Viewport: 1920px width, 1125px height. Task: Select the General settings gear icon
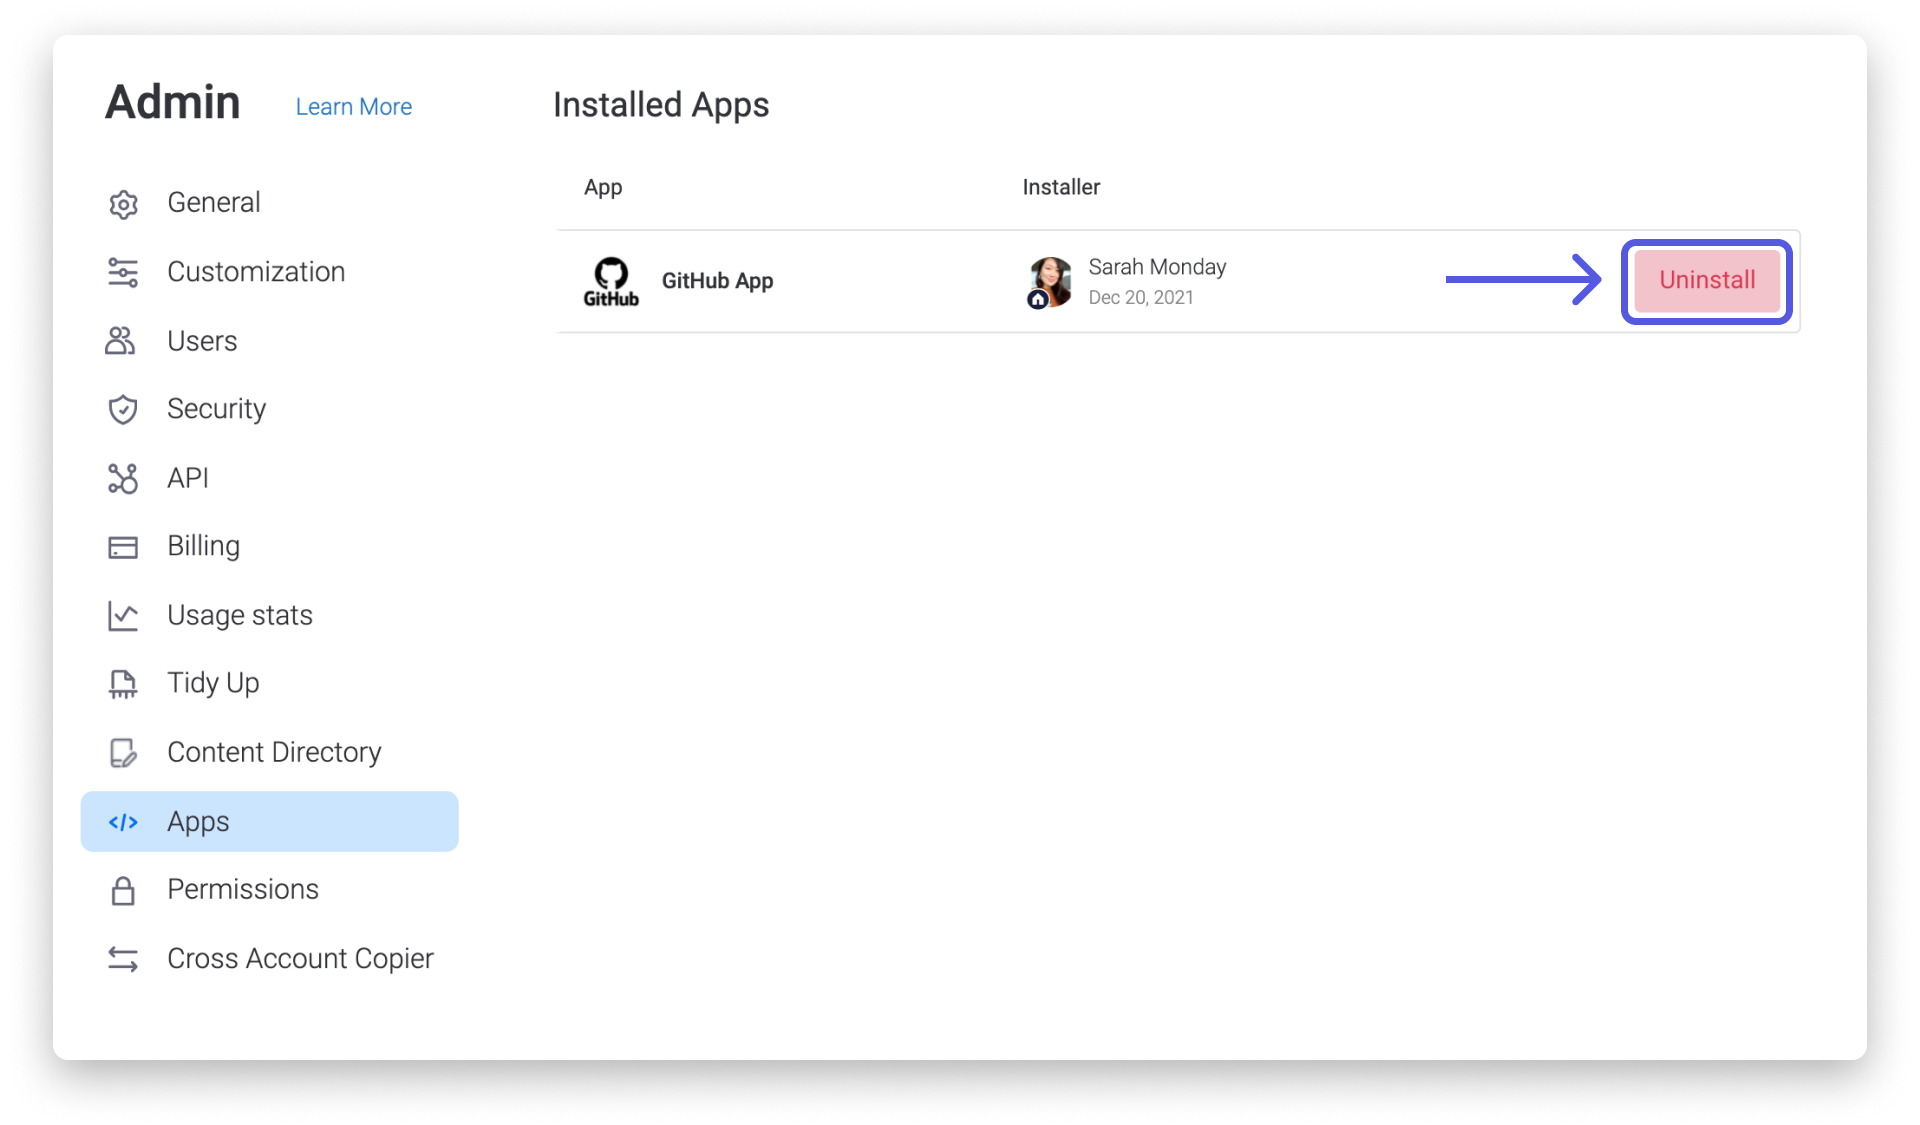pyautogui.click(x=123, y=204)
